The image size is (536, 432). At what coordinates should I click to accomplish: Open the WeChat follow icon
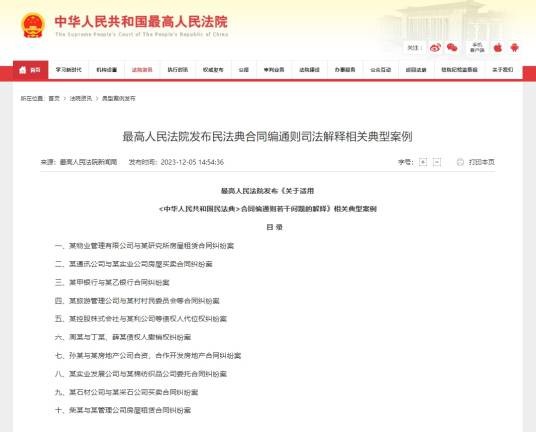[x=452, y=48]
